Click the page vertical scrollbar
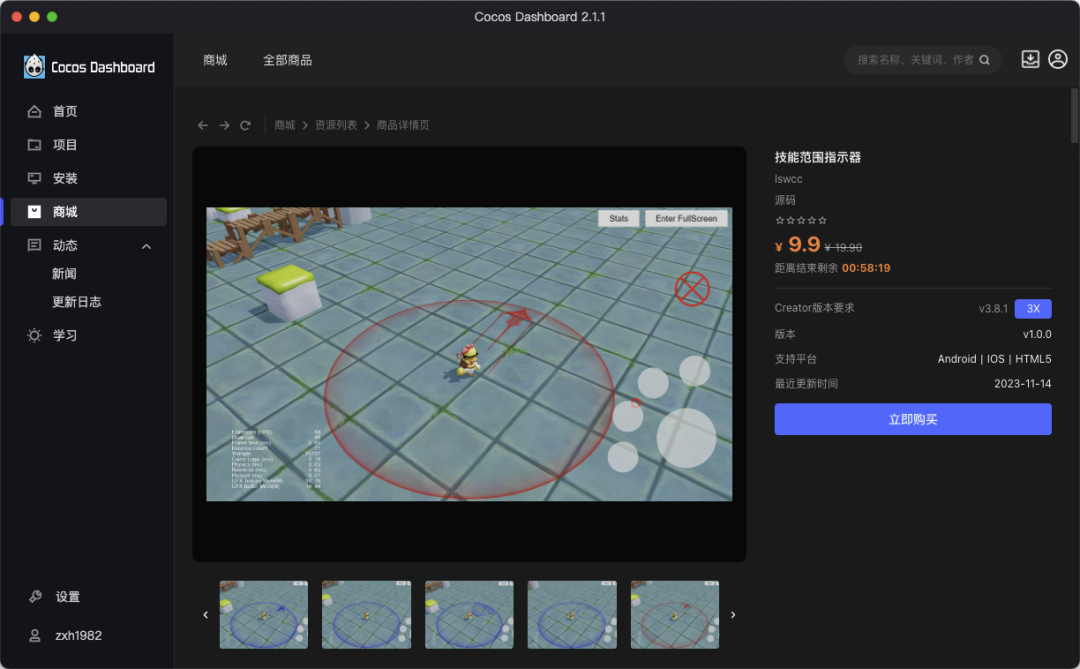Image resolution: width=1080 pixels, height=669 pixels. click(x=1074, y=115)
